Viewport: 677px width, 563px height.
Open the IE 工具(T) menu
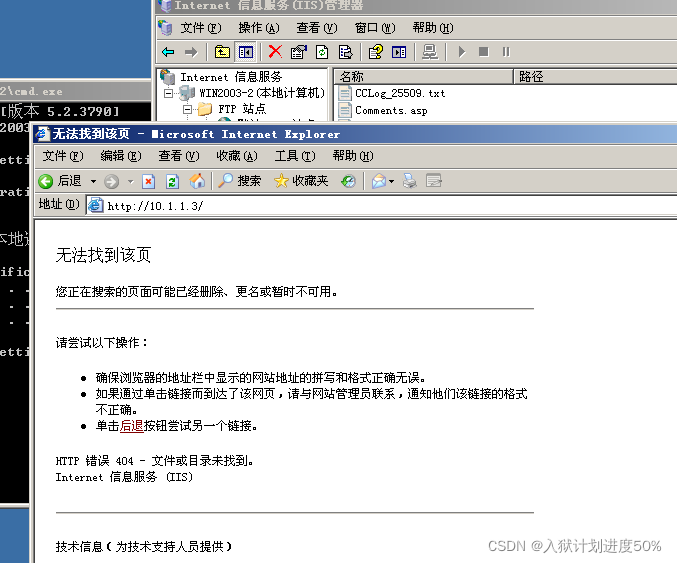(295, 156)
